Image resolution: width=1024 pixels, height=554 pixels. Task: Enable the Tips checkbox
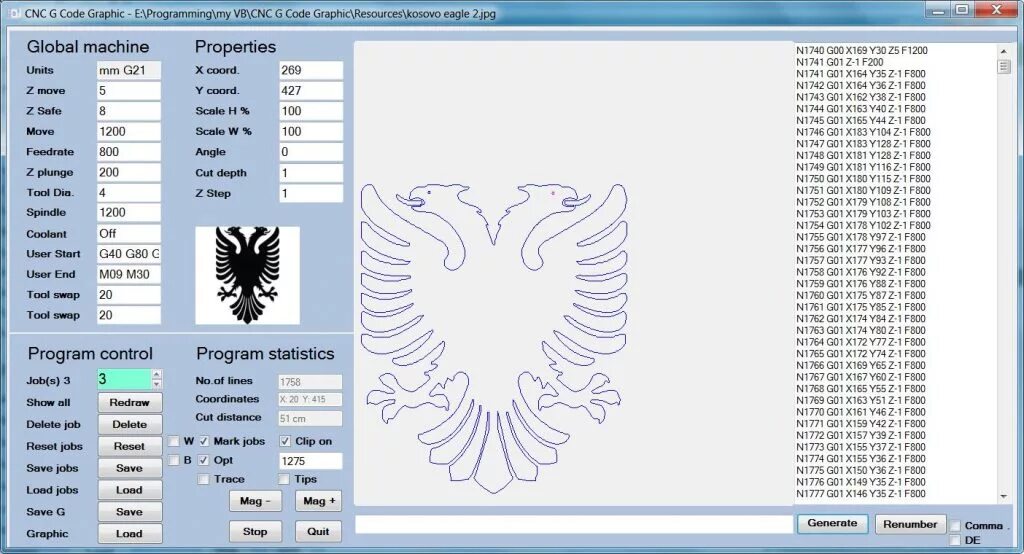pos(283,480)
